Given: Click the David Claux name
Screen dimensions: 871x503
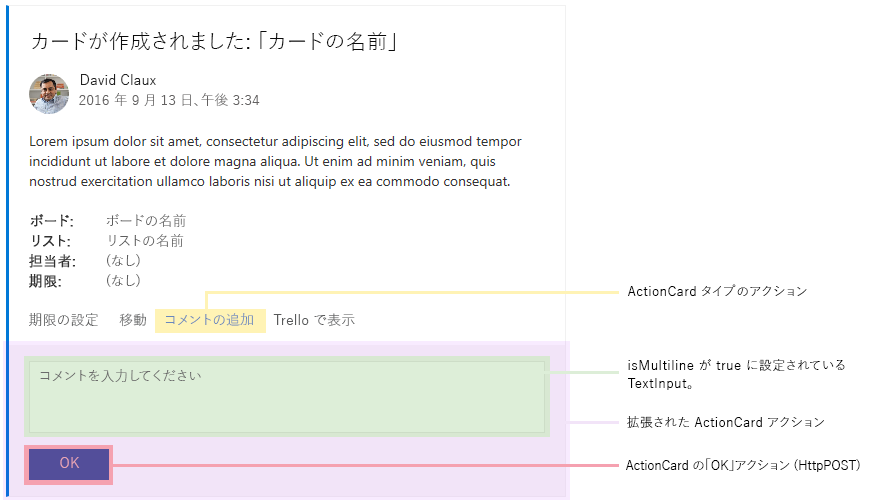Looking at the screenshot, I should (x=118, y=80).
